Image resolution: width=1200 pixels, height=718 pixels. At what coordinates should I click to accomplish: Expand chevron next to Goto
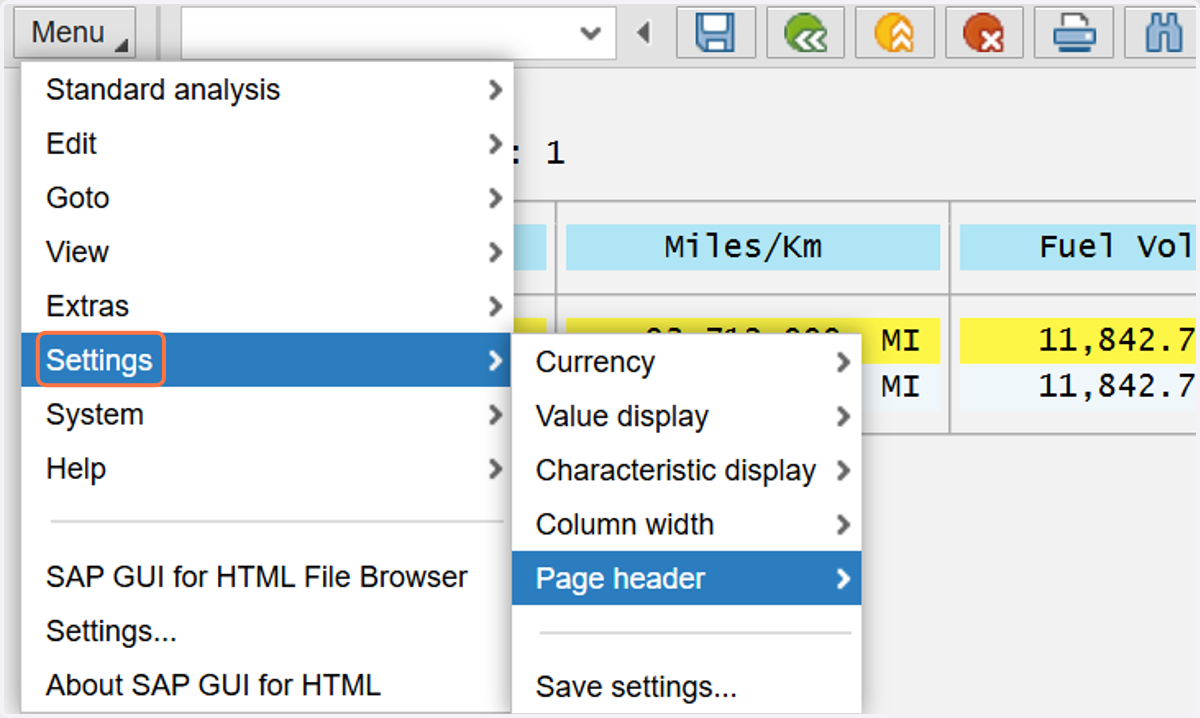(495, 198)
